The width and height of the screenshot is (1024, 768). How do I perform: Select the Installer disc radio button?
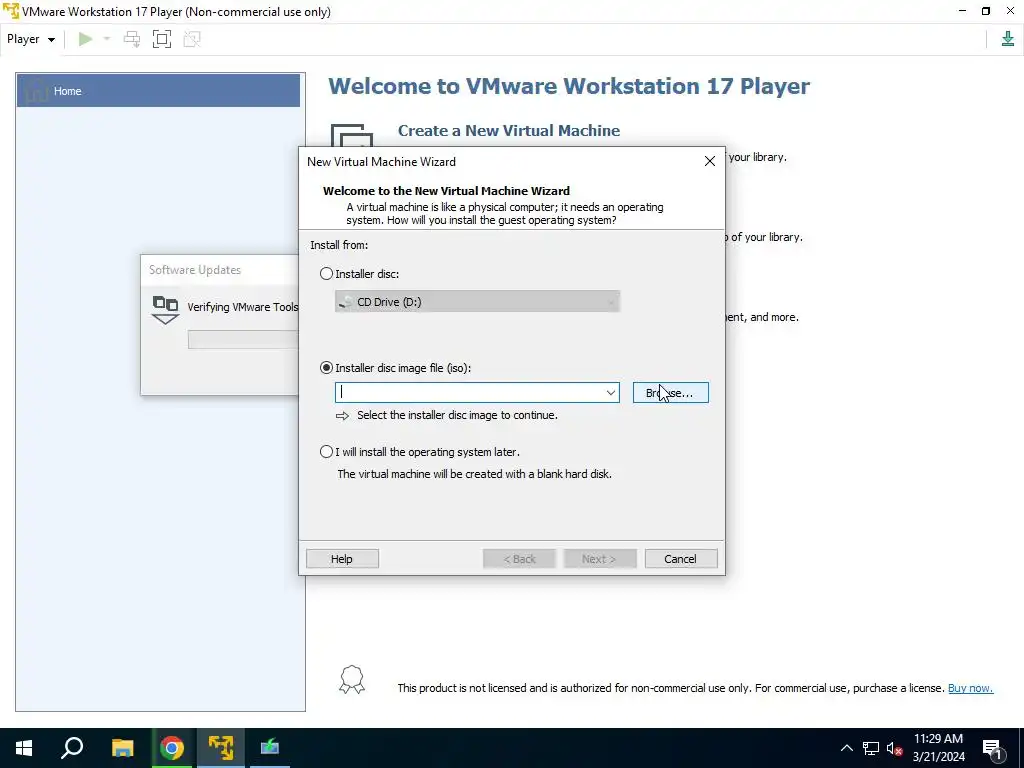[x=326, y=274]
